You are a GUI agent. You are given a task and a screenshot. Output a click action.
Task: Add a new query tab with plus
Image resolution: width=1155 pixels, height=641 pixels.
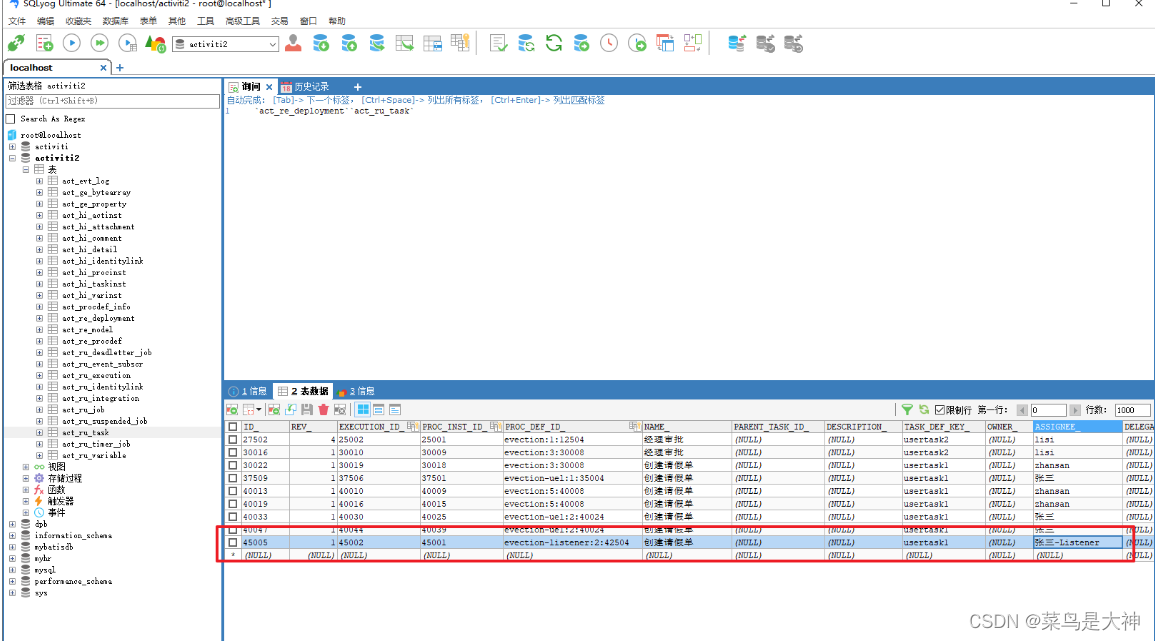pyautogui.click(x=358, y=87)
